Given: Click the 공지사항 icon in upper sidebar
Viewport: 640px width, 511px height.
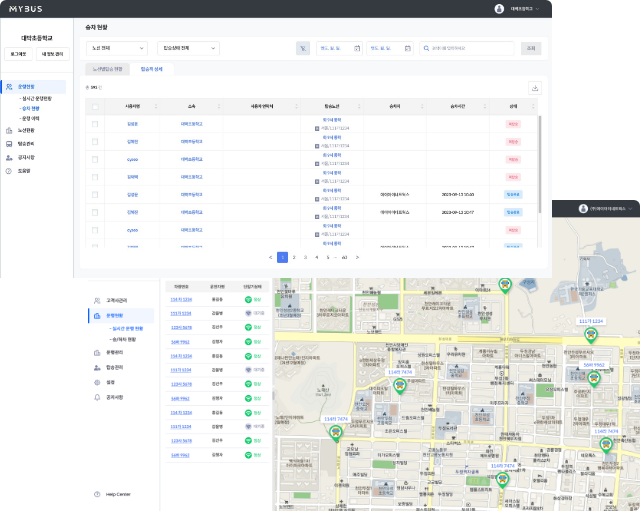Looking at the screenshot, I should (8, 157).
